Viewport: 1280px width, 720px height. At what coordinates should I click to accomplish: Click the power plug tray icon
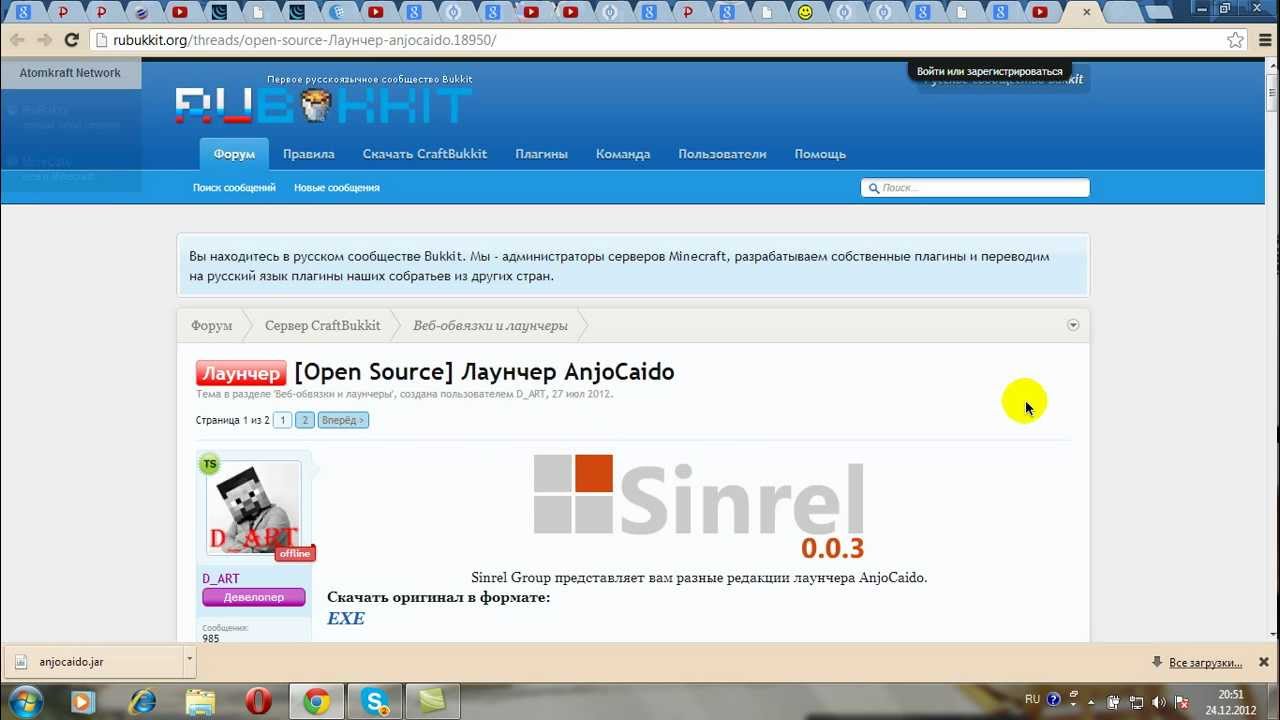(x=1114, y=701)
